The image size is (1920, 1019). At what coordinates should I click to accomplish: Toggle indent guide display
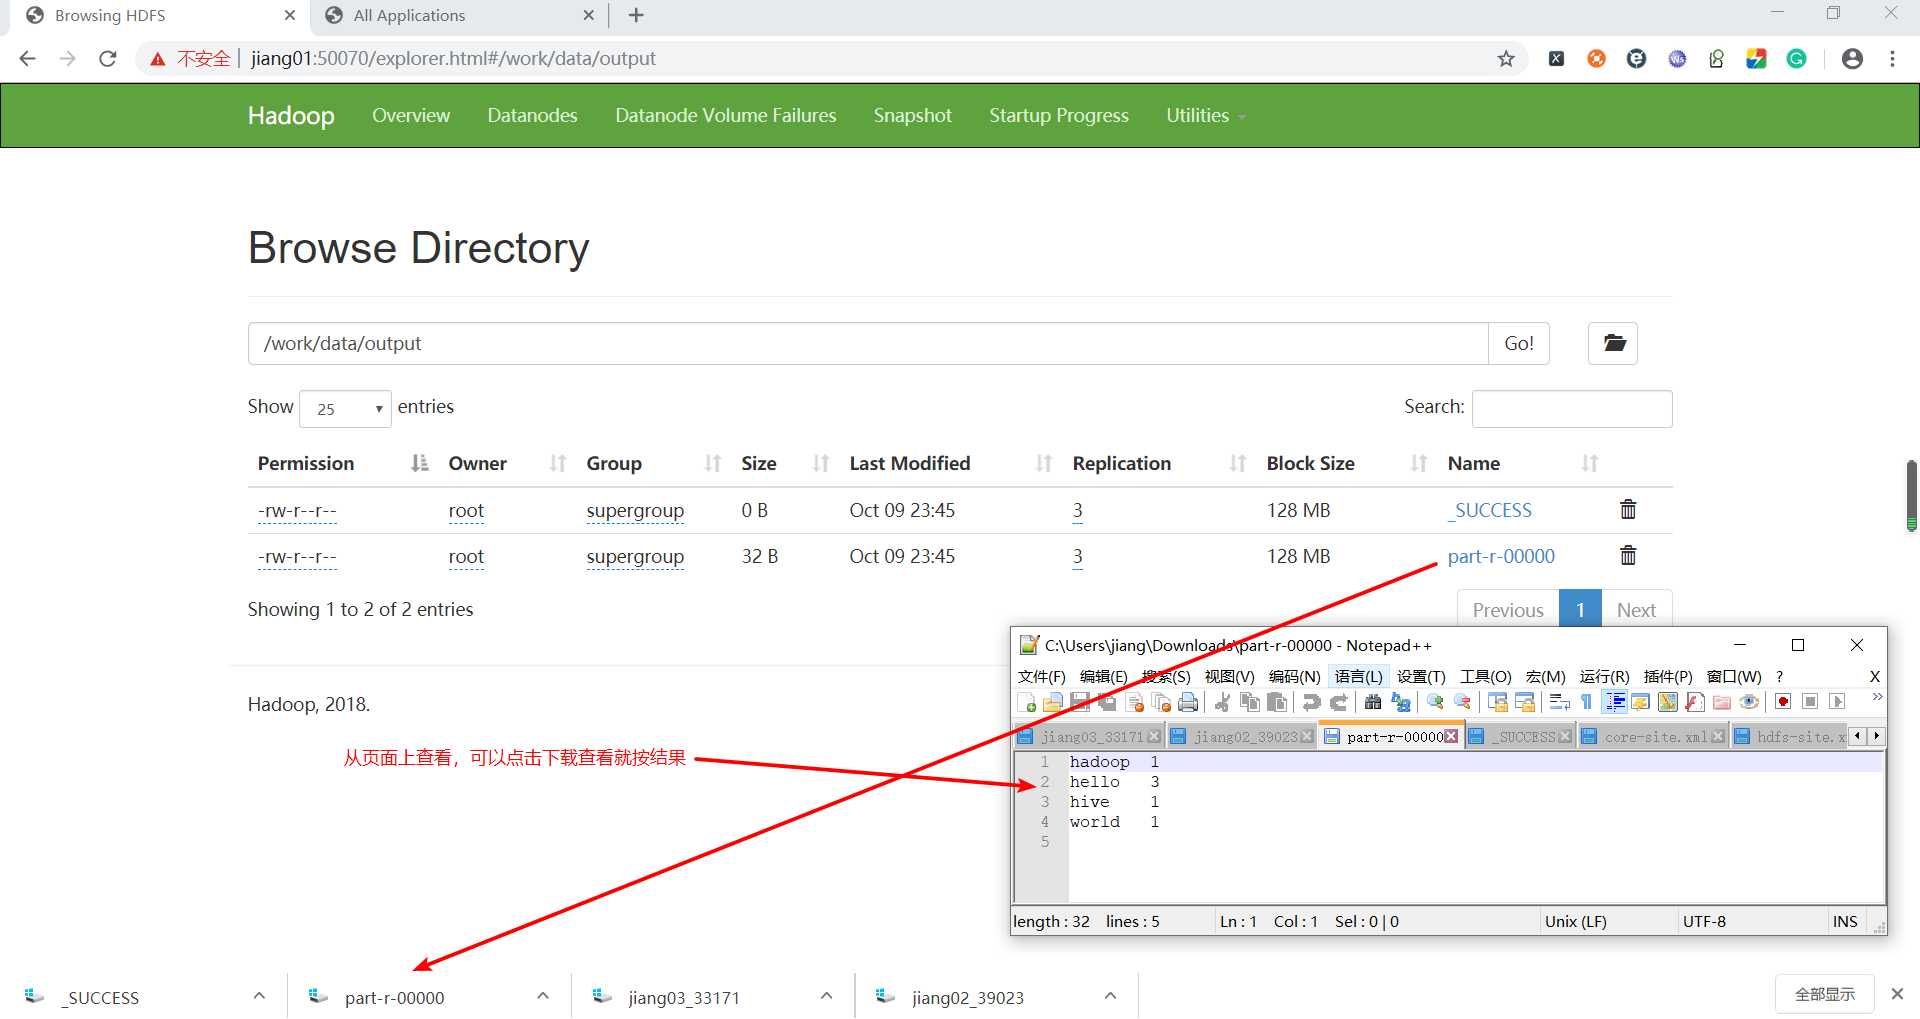click(x=1615, y=702)
